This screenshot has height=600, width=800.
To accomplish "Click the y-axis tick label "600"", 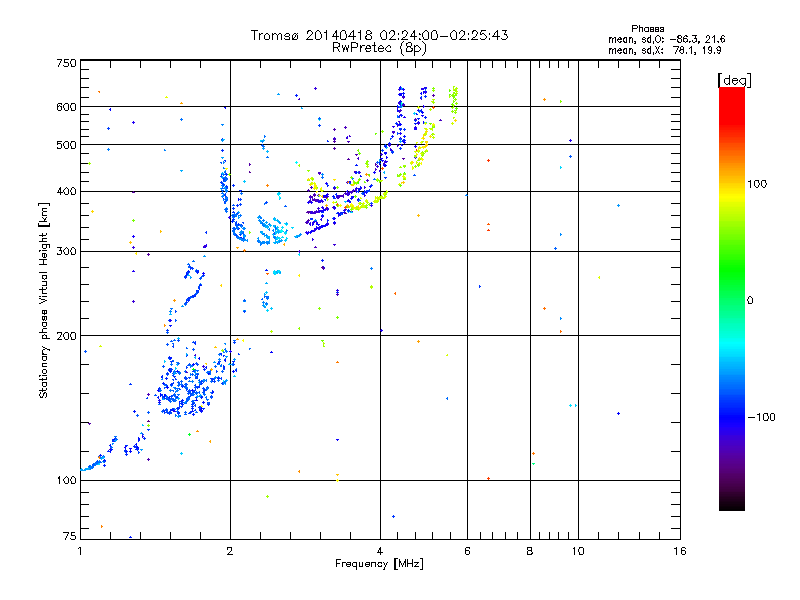I will tap(66, 107).
